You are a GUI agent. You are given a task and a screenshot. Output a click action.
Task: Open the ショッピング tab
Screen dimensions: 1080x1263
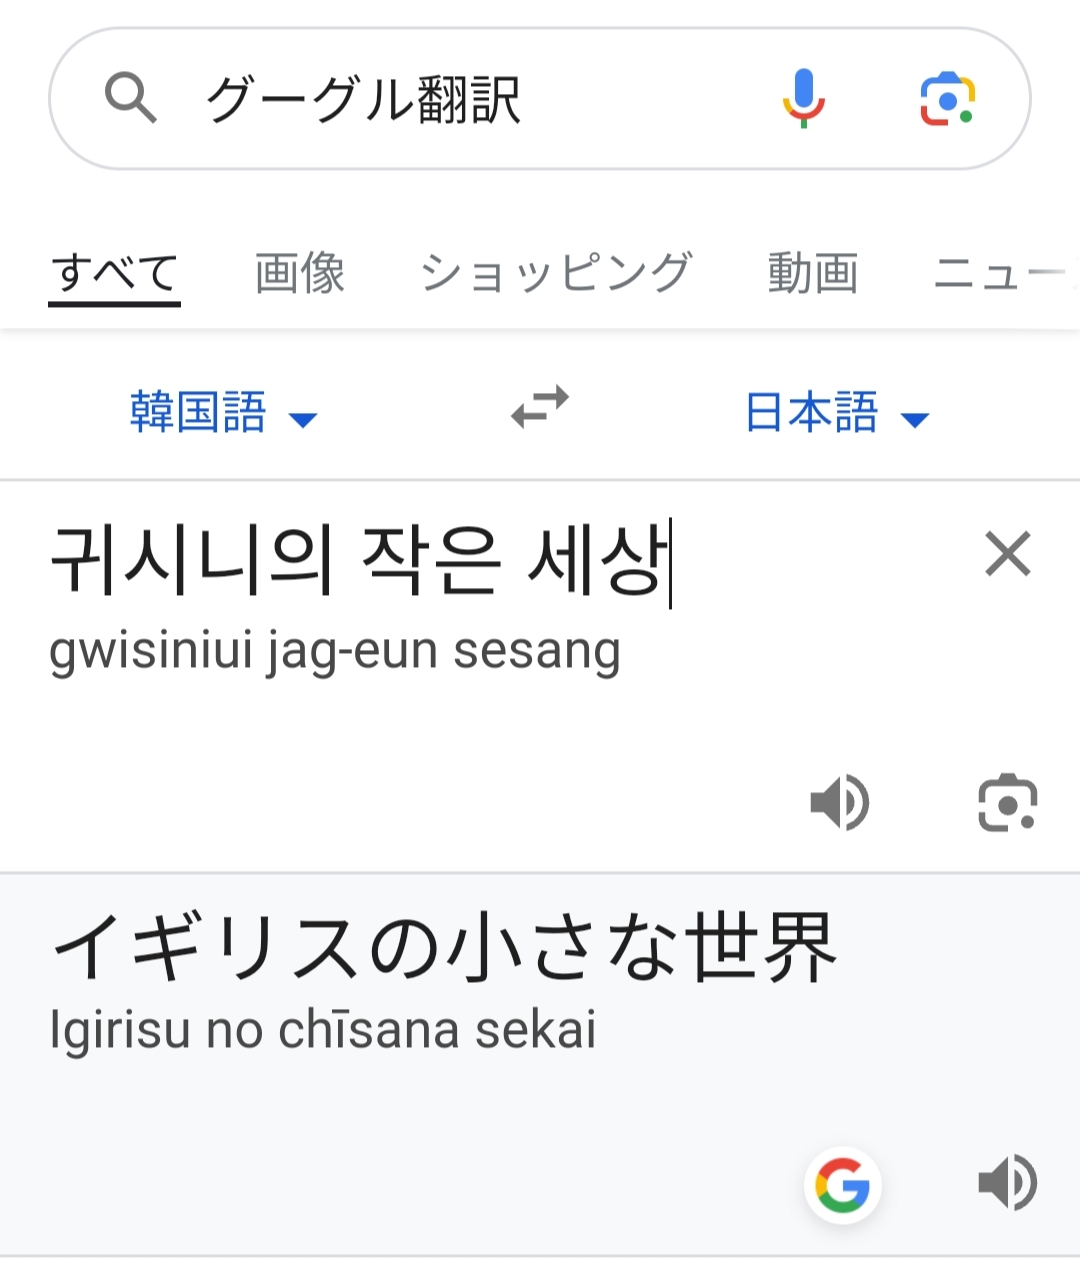556,273
